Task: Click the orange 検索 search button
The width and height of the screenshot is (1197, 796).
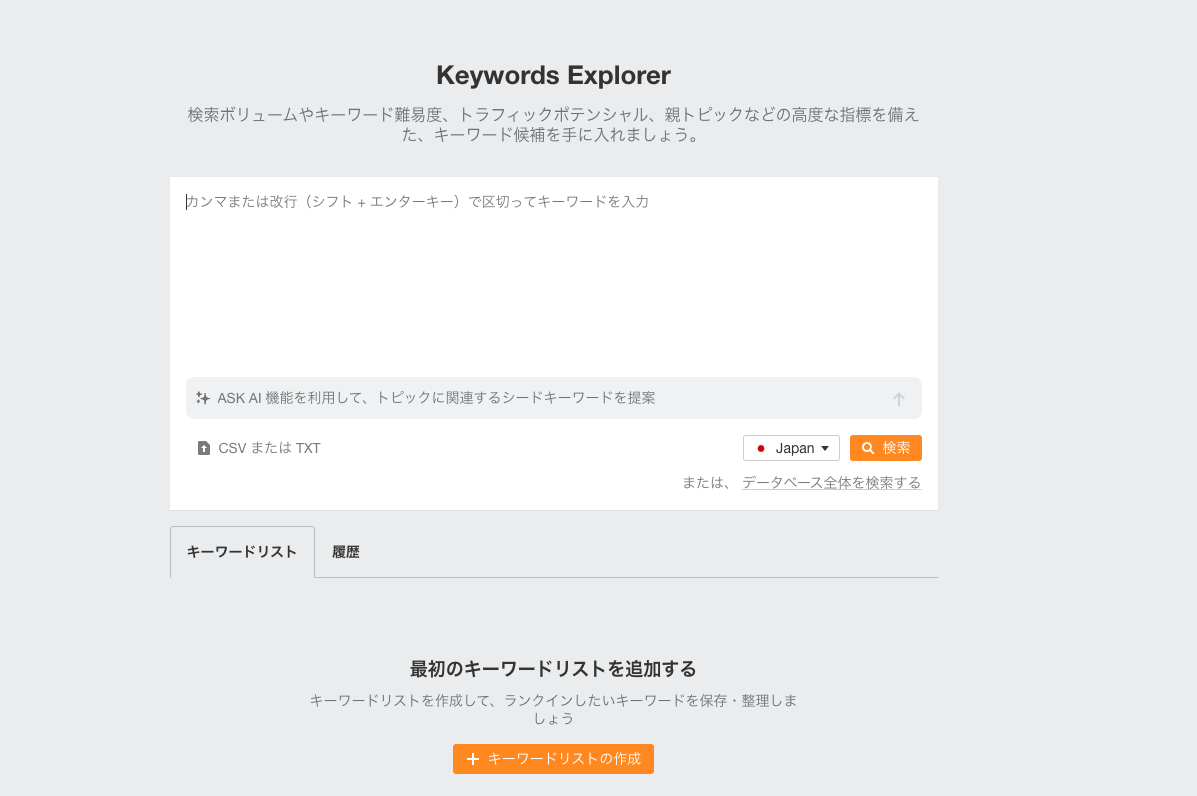Action: 886,447
